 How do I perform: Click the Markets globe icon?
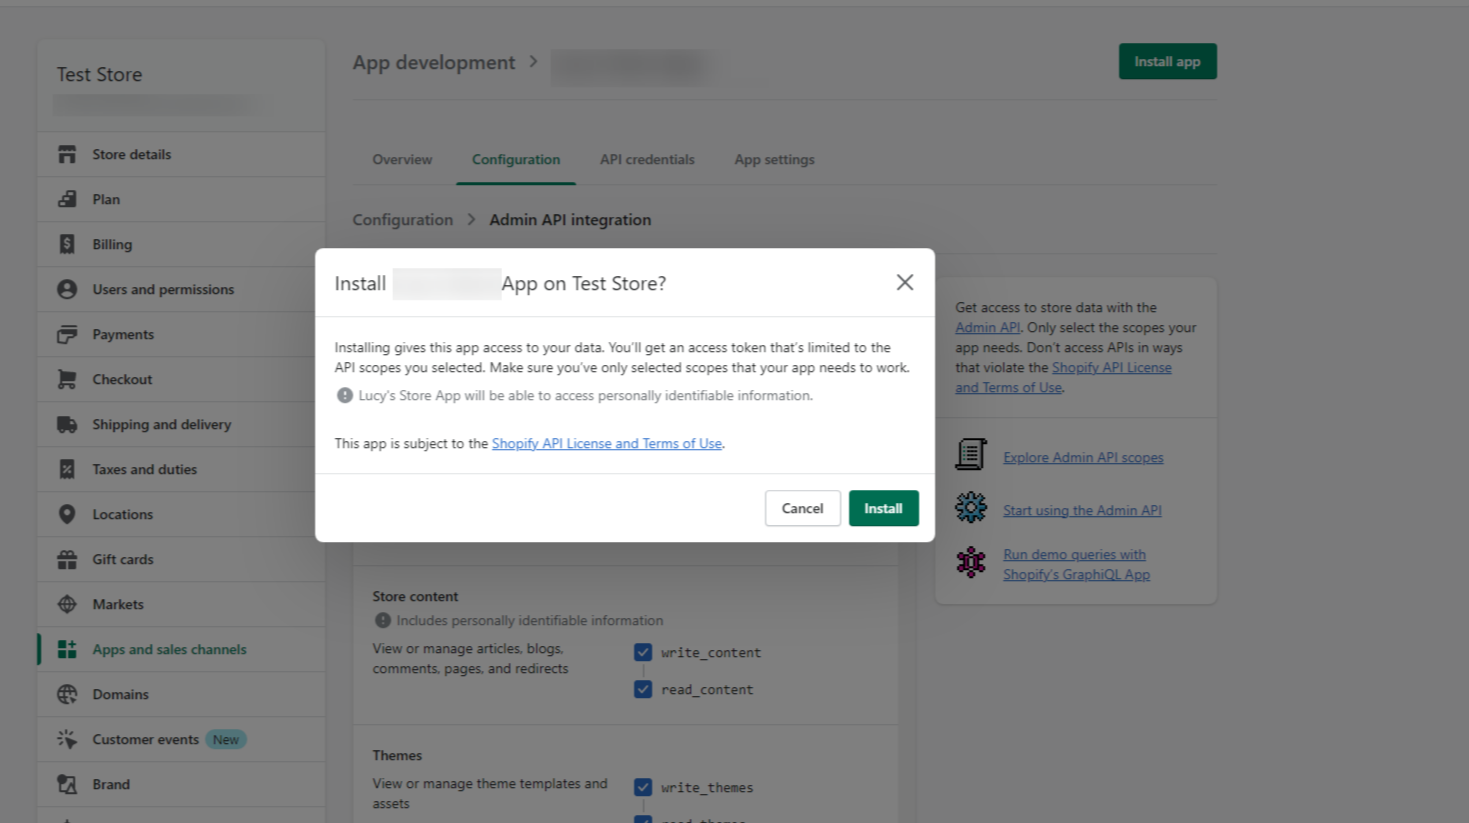[x=67, y=604]
